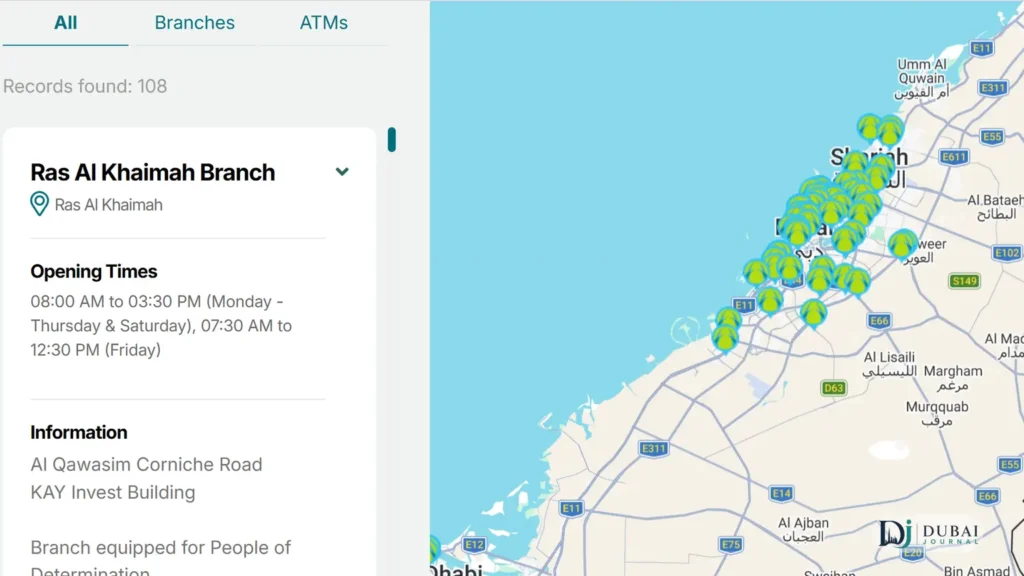This screenshot has width=1024, height=576.
Task: Click the left marker of the northernmost pair
Action: click(869, 126)
